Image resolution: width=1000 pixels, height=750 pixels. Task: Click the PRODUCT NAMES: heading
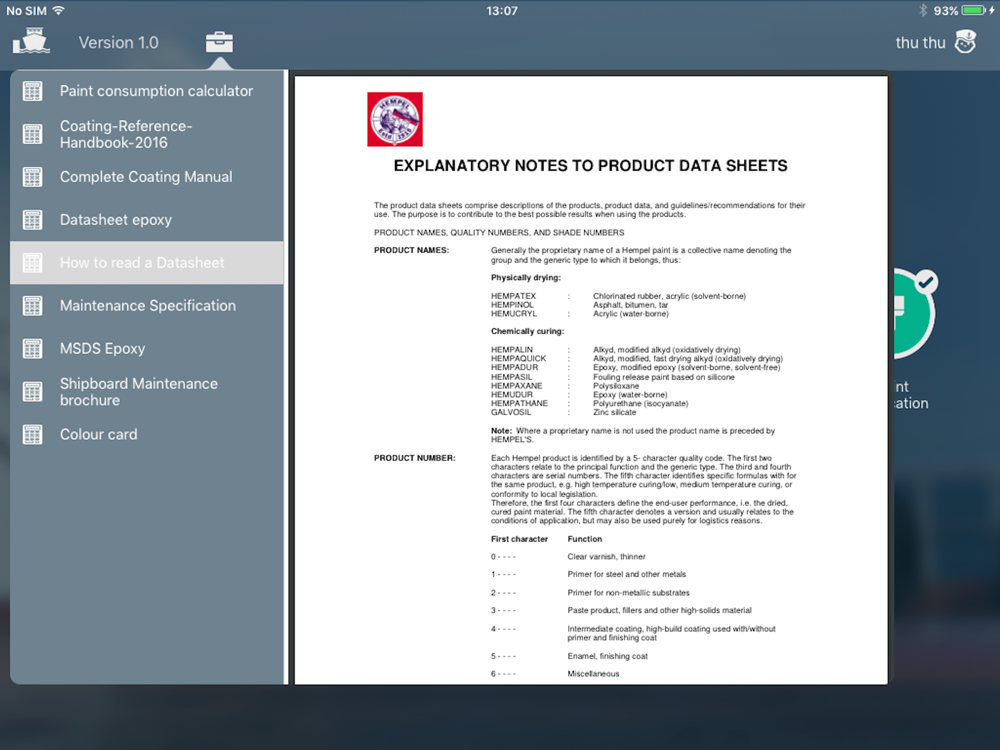coord(411,250)
